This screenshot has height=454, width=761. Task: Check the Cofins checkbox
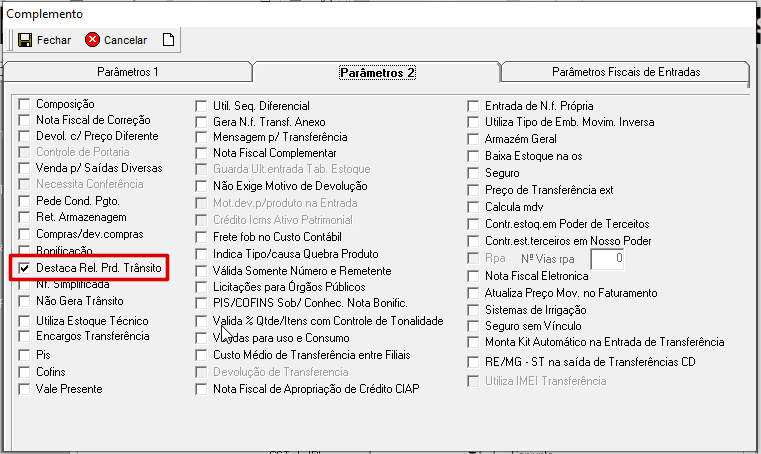pyautogui.click(x=24, y=372)
